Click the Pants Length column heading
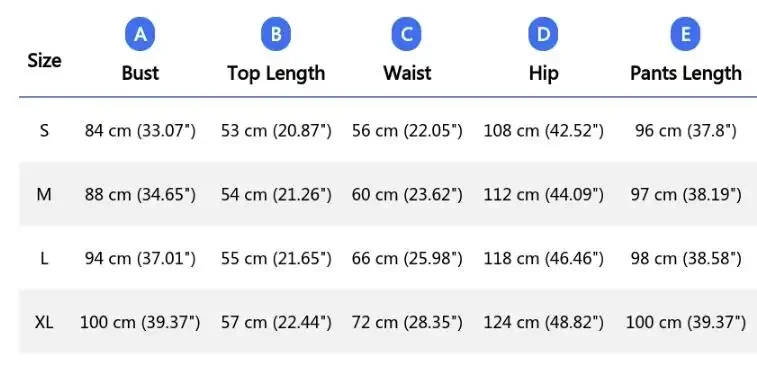This screenshot has width=757, height=374. 686,74
